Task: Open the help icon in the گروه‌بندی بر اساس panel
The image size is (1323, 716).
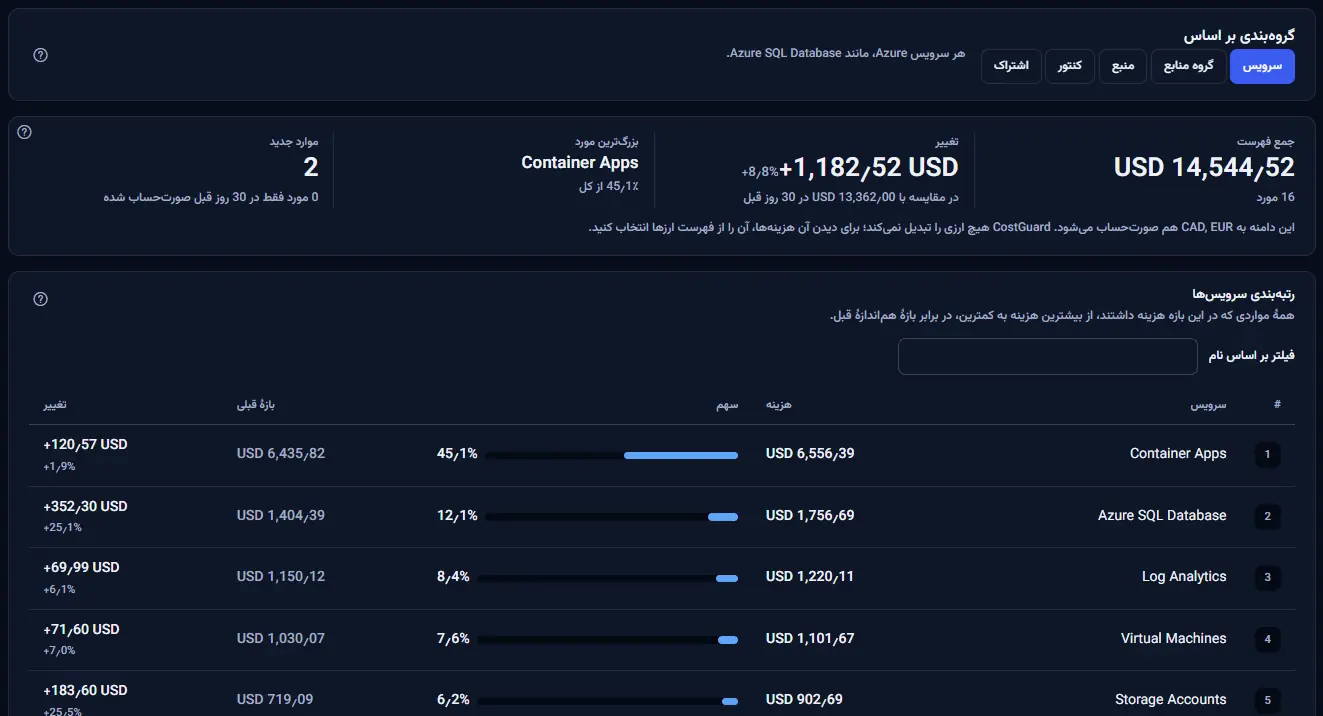Action: click(40, 55)
